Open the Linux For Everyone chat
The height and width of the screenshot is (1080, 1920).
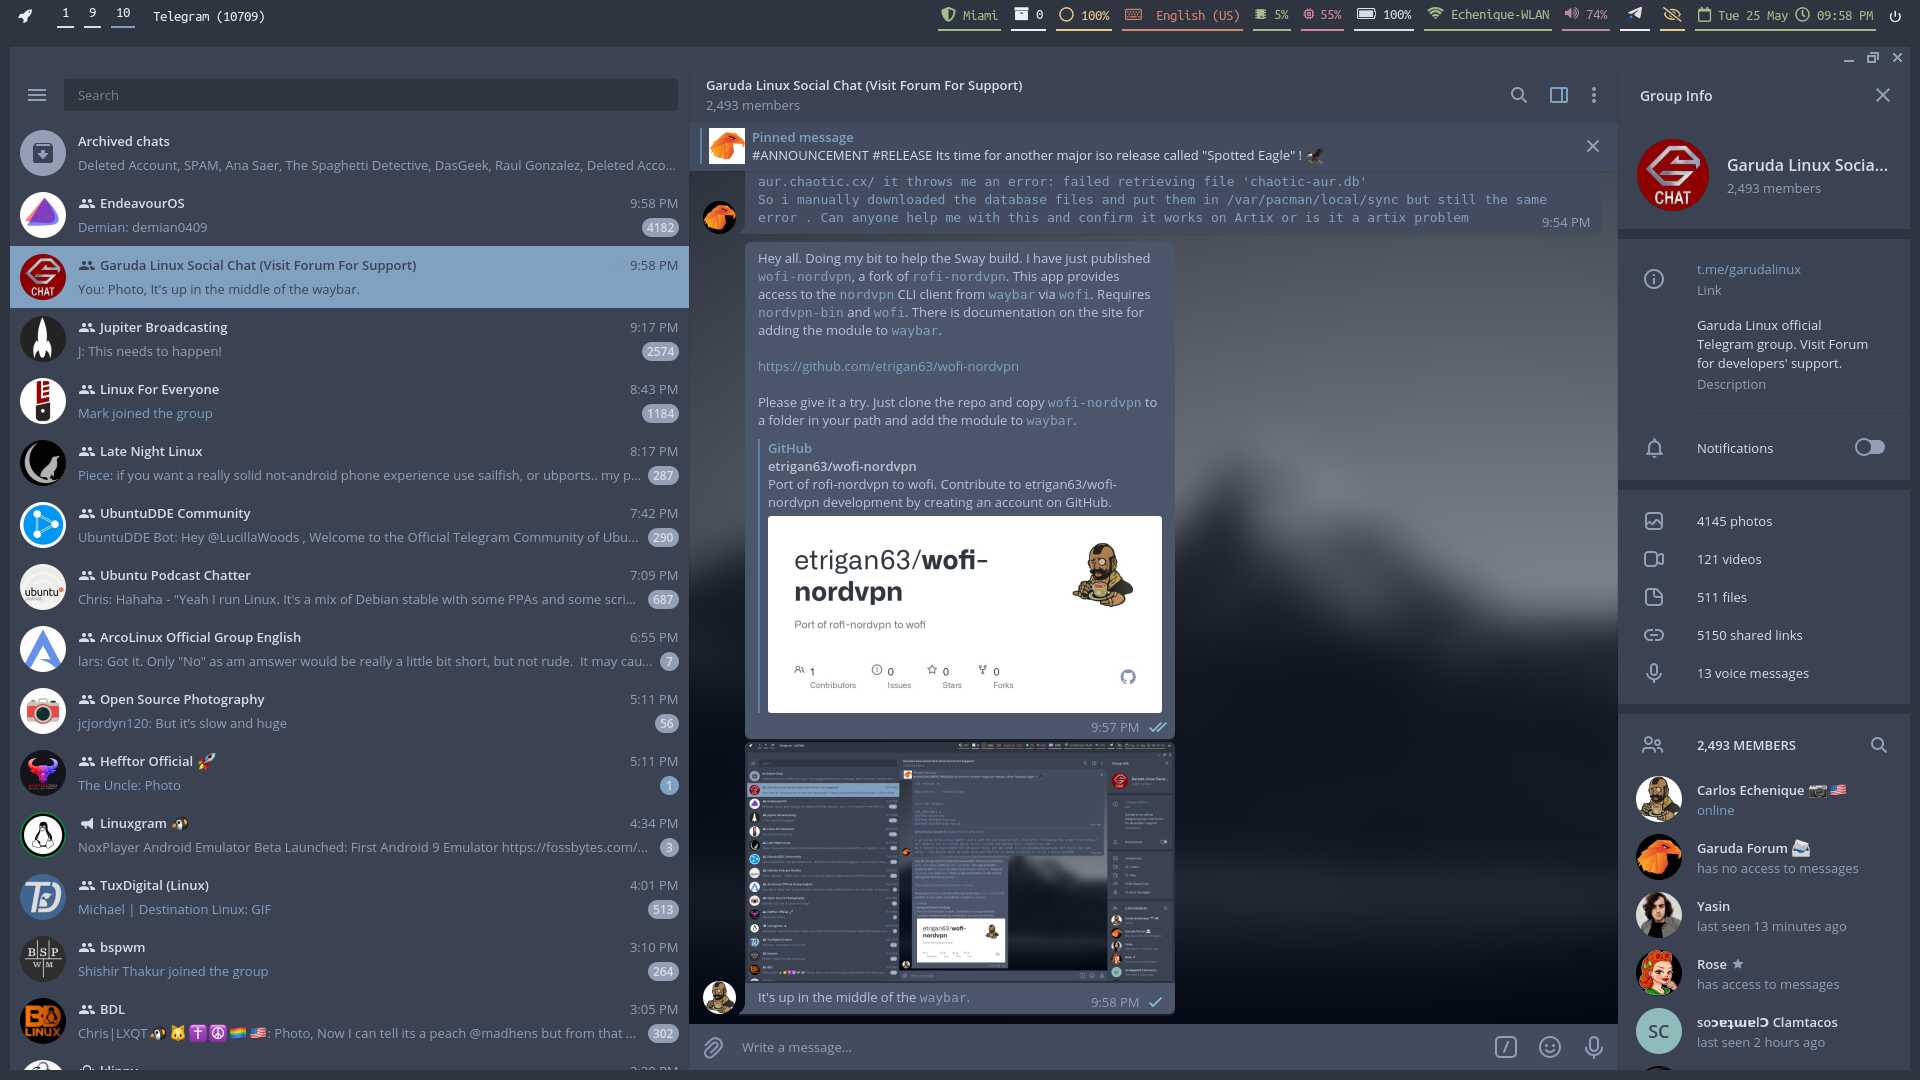click(x=349, y=401)
